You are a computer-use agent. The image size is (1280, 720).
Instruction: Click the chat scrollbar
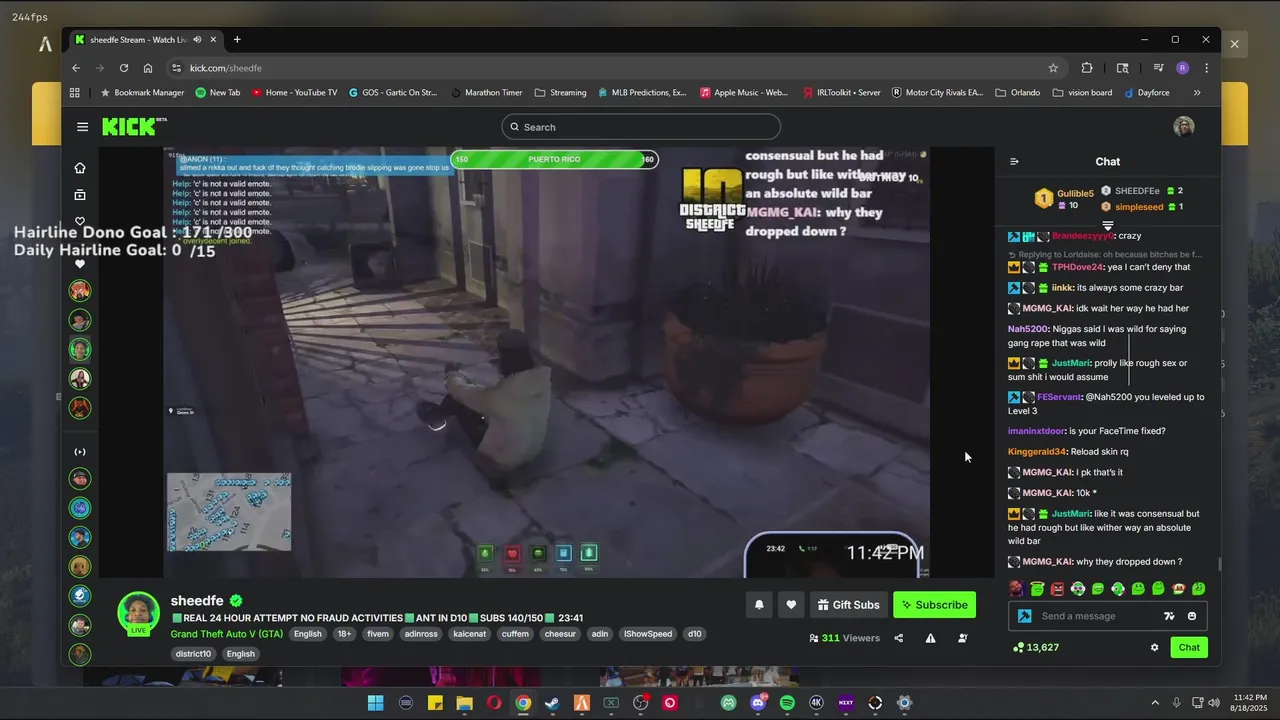coord(1219,565)
